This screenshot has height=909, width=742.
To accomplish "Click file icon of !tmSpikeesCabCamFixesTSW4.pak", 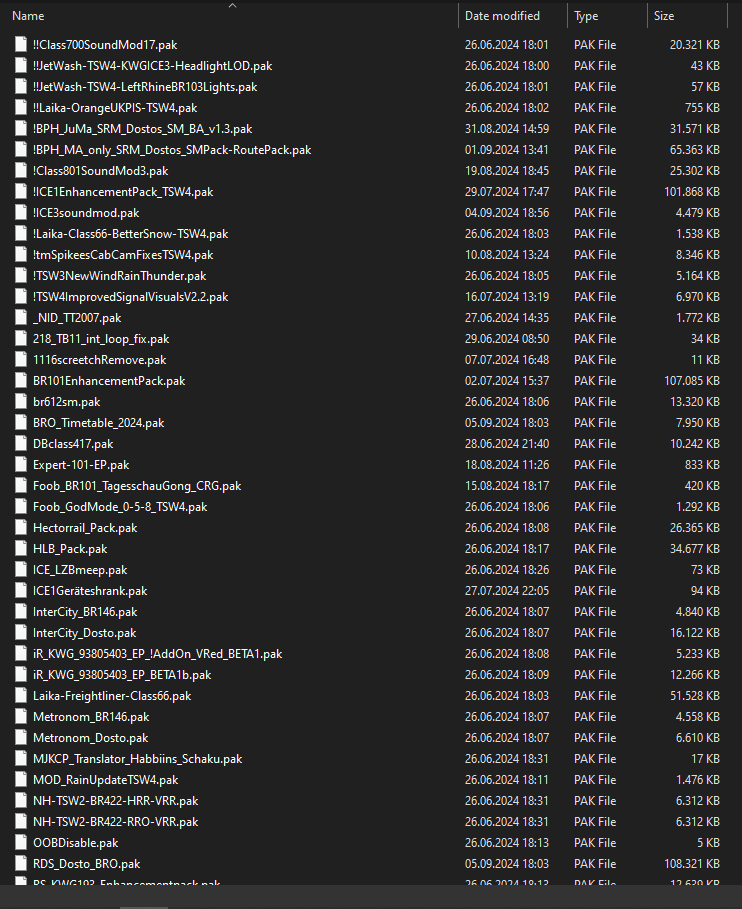I will [21, 254].
